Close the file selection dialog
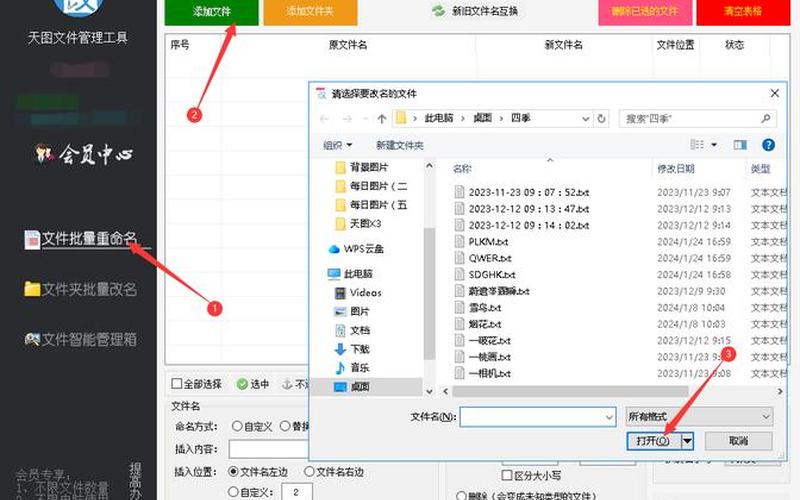 coord(774,93)
